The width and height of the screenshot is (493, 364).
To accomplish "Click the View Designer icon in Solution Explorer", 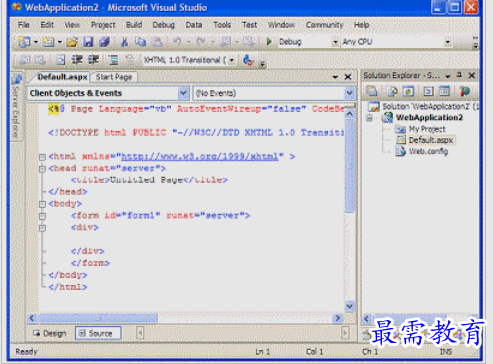I will pyautogui.click(x=444, y=91).
